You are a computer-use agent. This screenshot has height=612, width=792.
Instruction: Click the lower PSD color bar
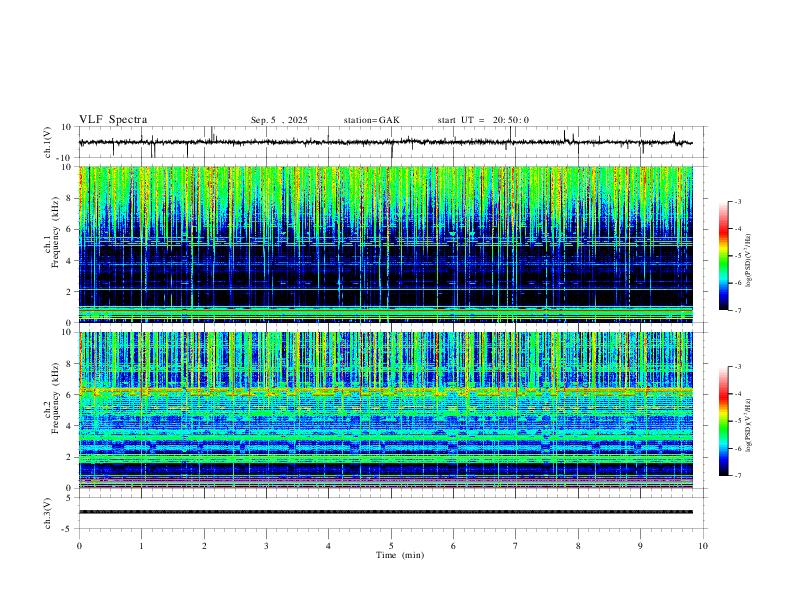(x=723, y=421)
